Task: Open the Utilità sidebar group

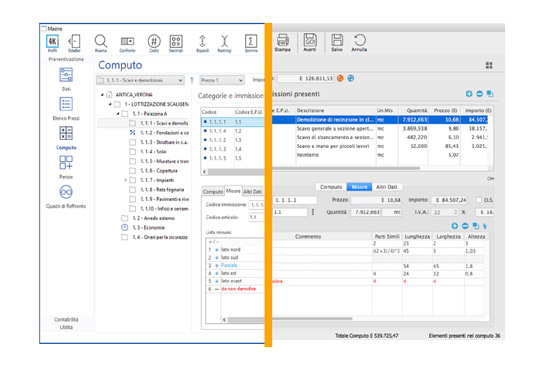Action: 66,327
